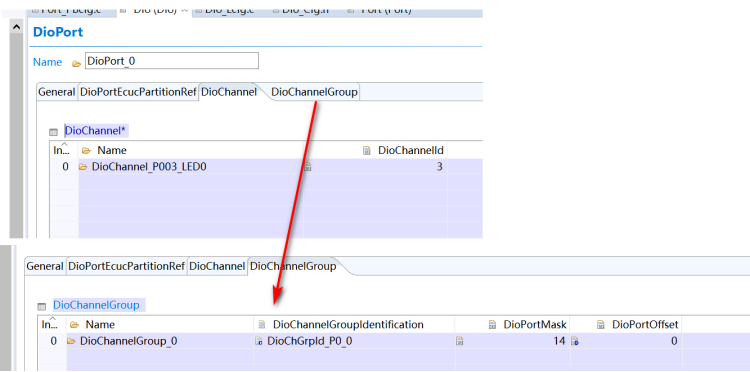The width and height of the screenshot is (750, 372).
Task: Click folder icon in DioChannelGroup table Name header
Action: click(x=74, y=325)
